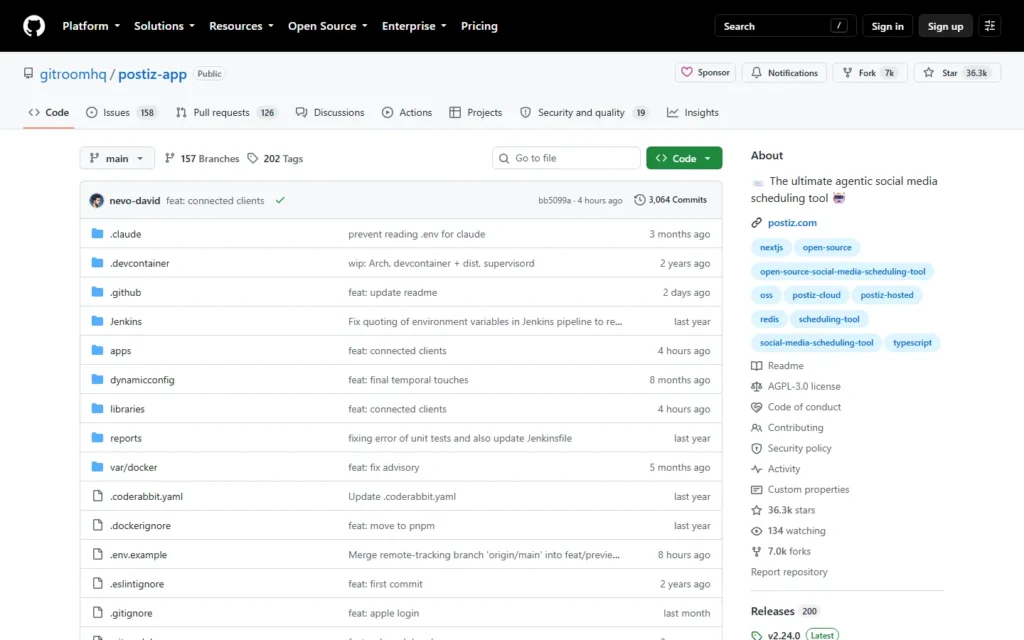Screen dimensions: 1024x640
Task: Click the book icon next to Readme
Action: tap(756, 366)
